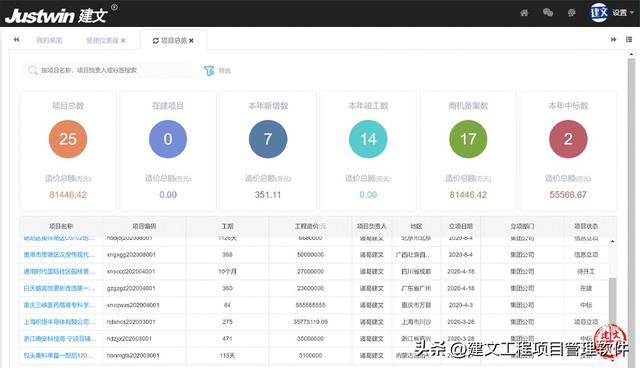Click the 81446.42 total under 项目总数
The image size is (640, 368).
pos(68,195)
